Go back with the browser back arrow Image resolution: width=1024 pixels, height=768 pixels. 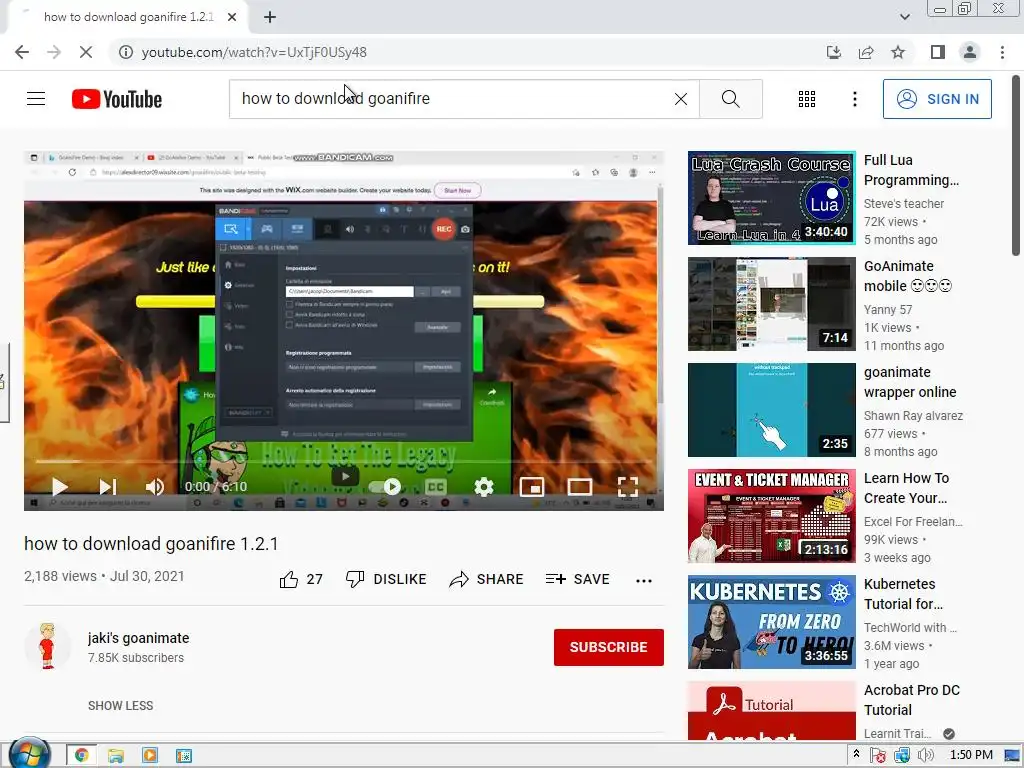click(x=22, y=52)
